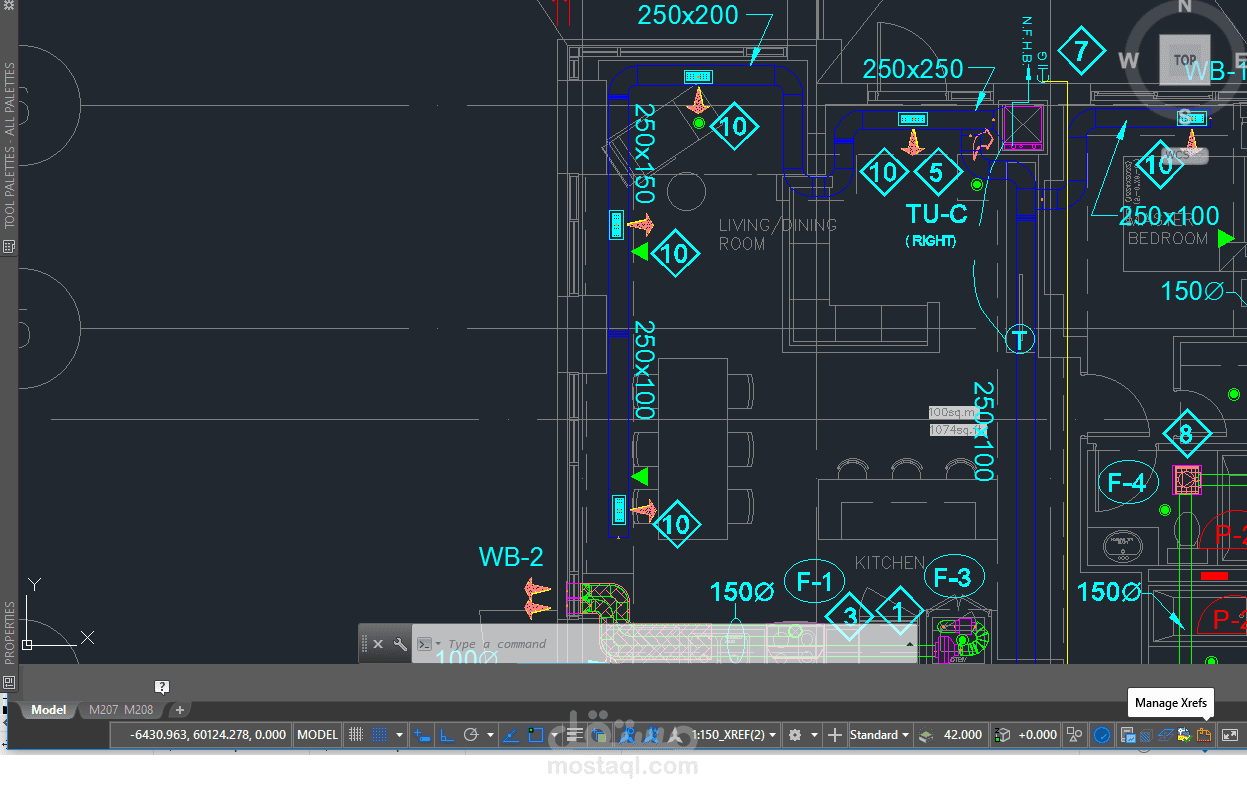The image size is (1247, 795).
Task: Toggle lineweight display
Action: click(x=574, y=735)
